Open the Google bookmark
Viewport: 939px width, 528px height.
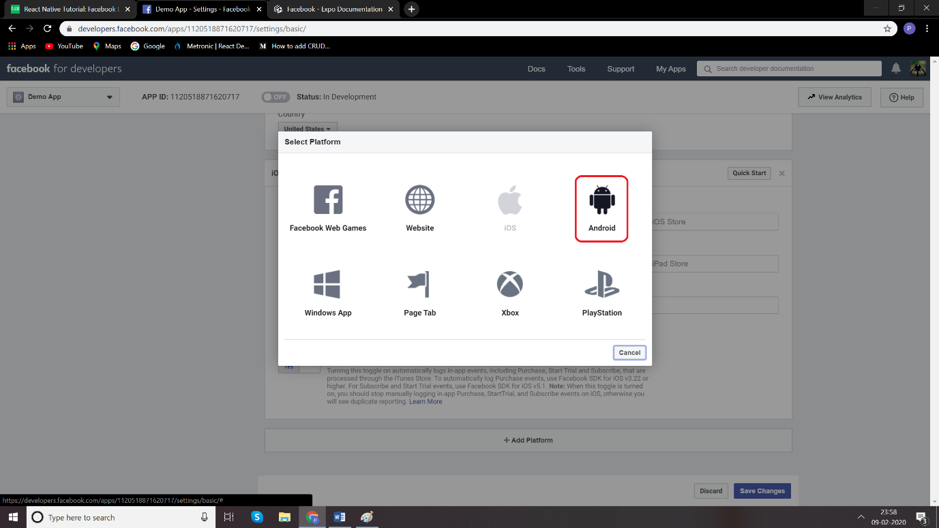point(147,46)
